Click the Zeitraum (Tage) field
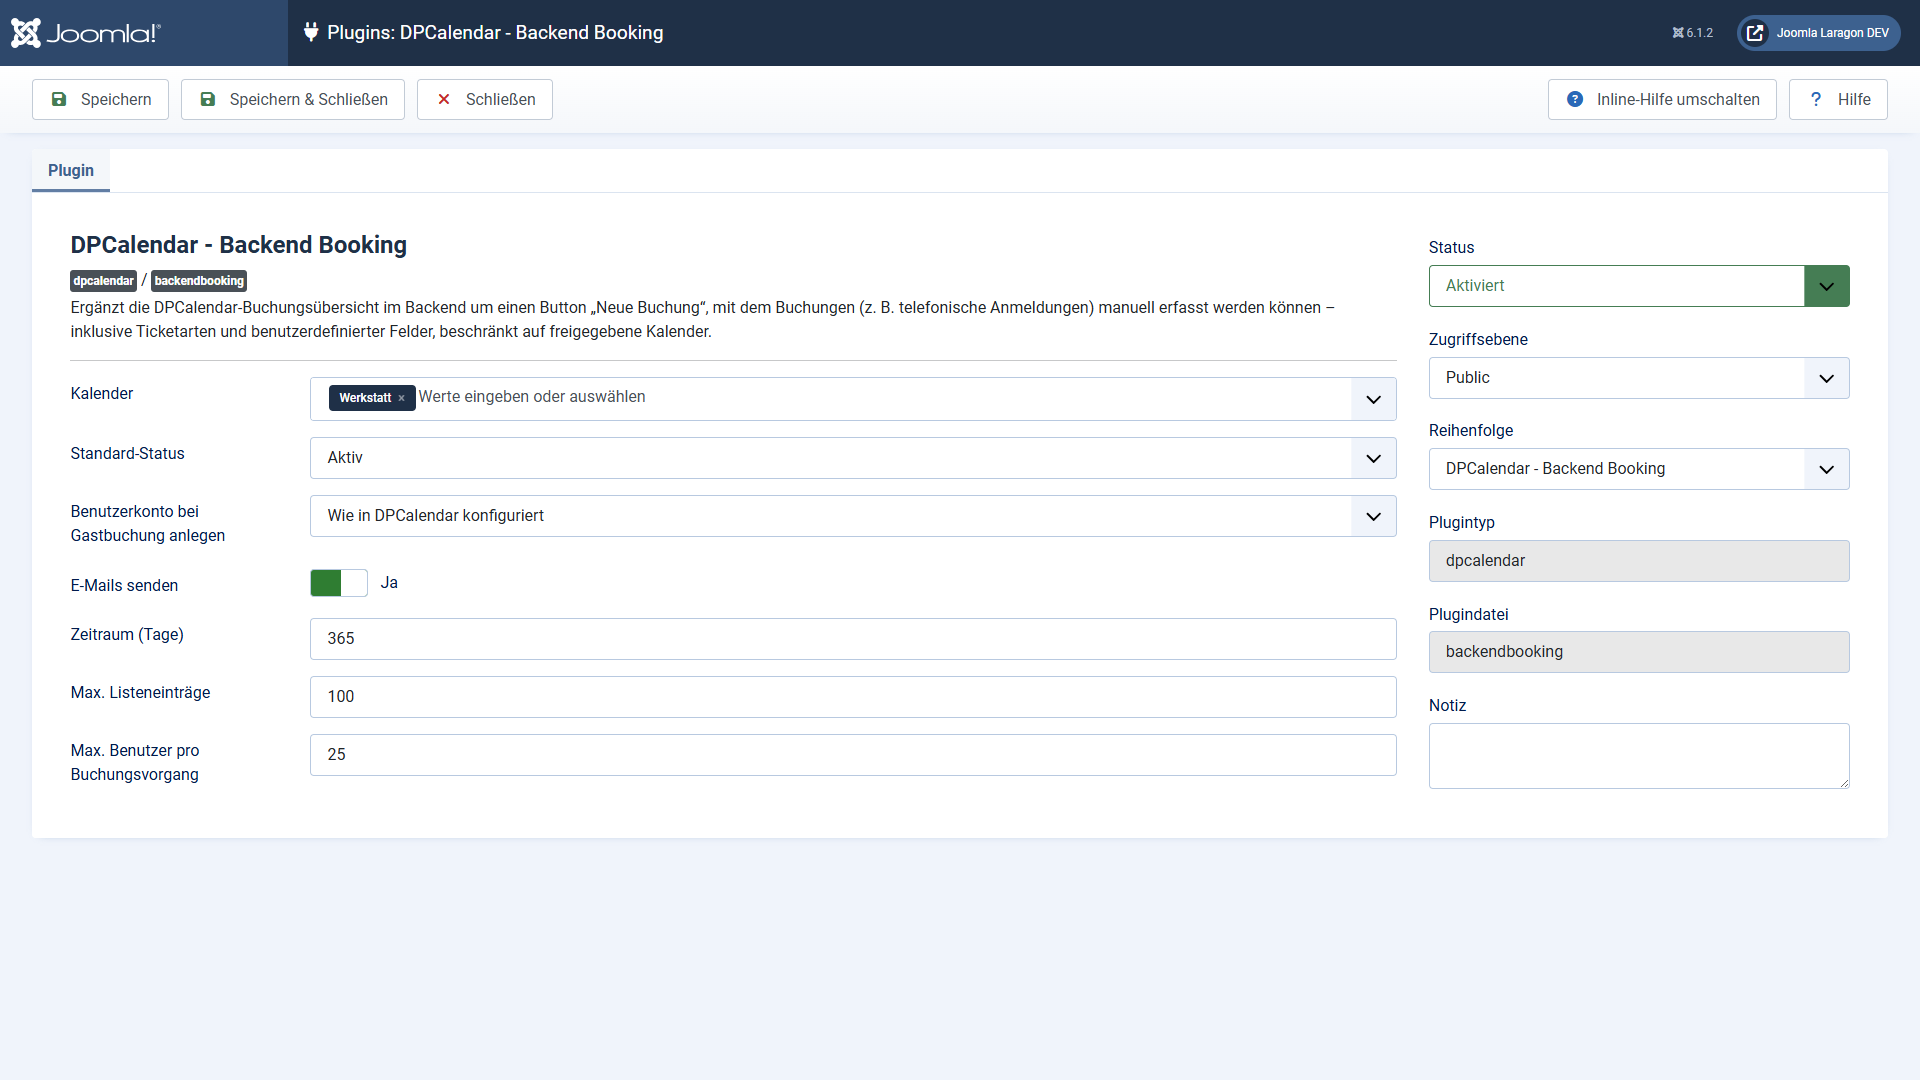1920x1080 pixels. click(x=853, y=639)
